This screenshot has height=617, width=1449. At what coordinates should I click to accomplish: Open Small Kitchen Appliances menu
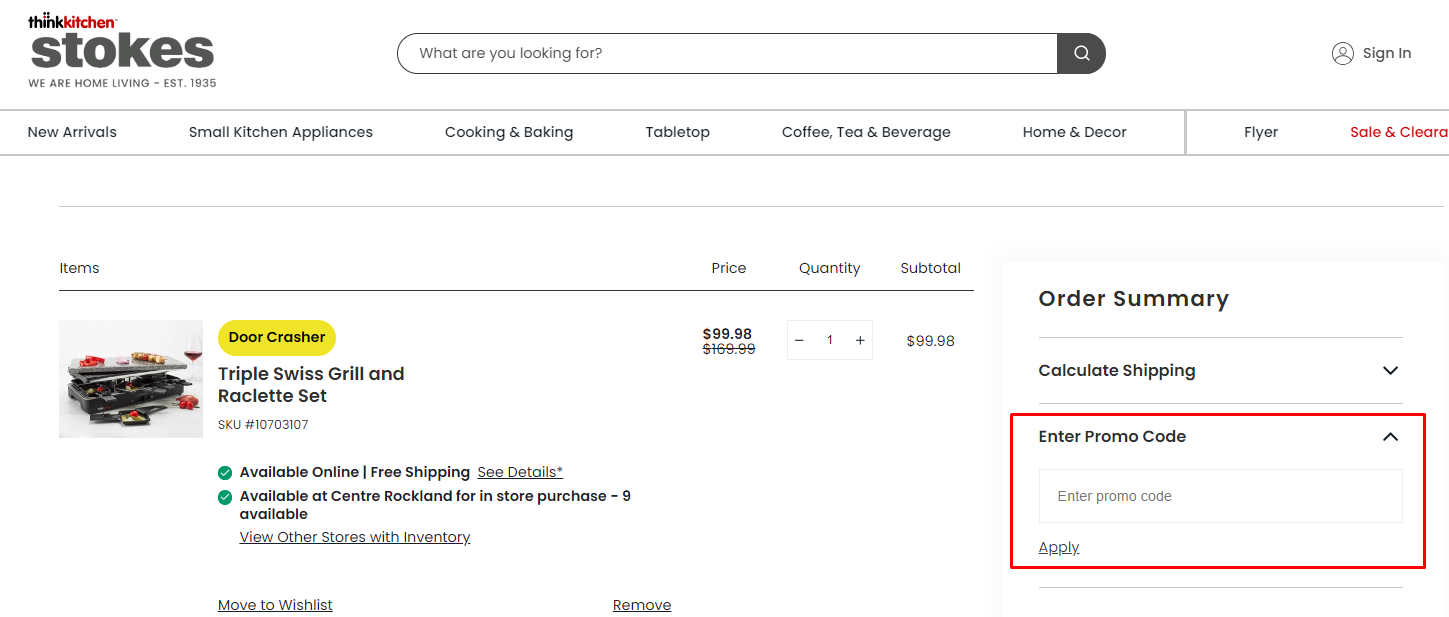point(281,132)
